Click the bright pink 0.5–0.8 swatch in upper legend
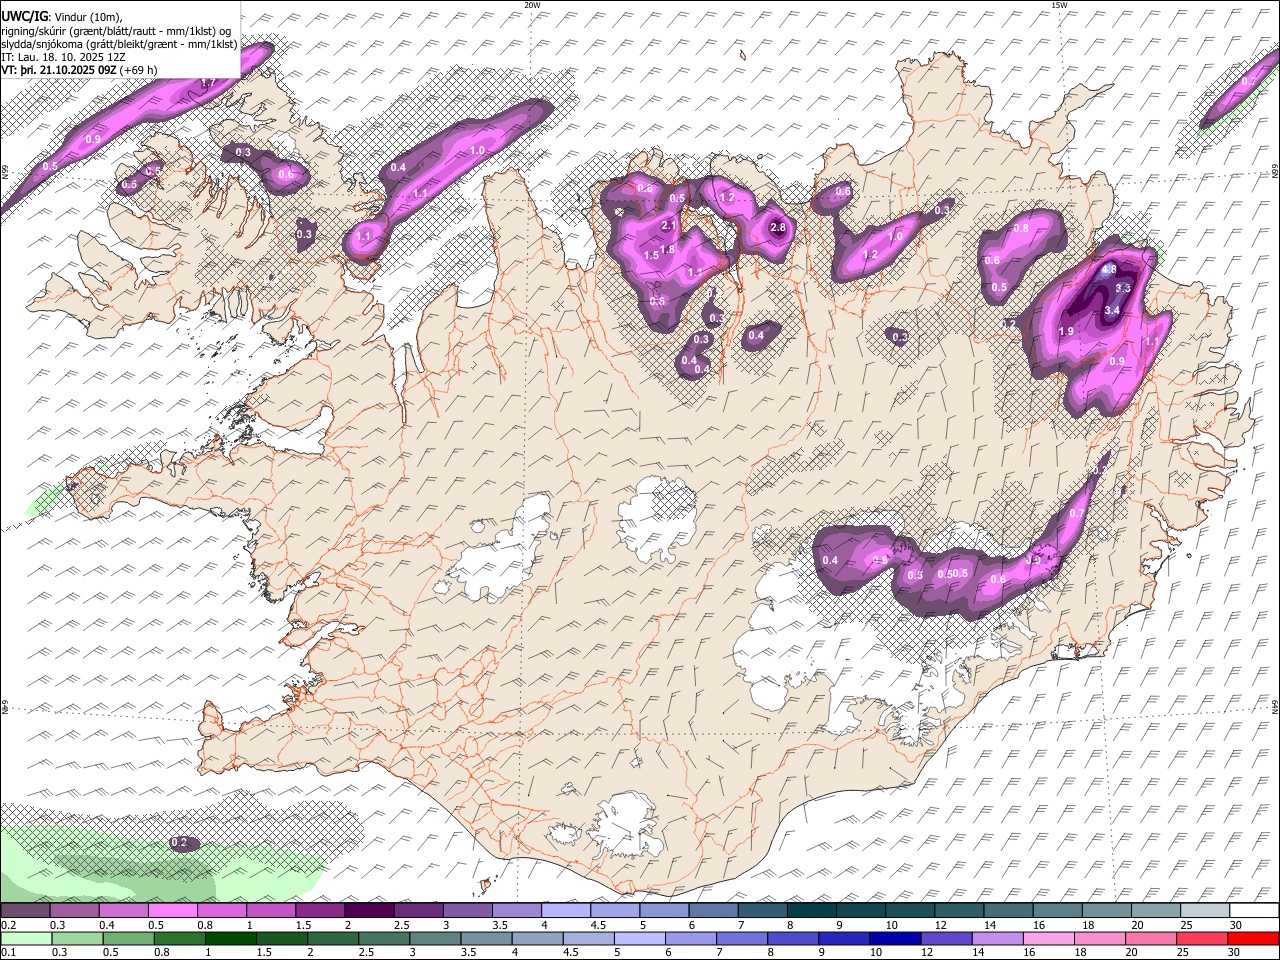The width and height of the screenshot is (1280, 960). click(x=174, y=911)
